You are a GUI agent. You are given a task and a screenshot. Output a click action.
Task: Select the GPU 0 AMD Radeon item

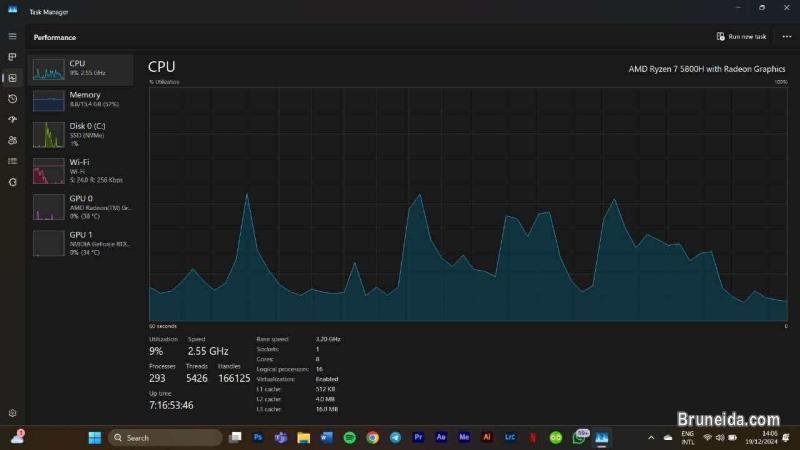pyautogui.click(x=81, y=206)
